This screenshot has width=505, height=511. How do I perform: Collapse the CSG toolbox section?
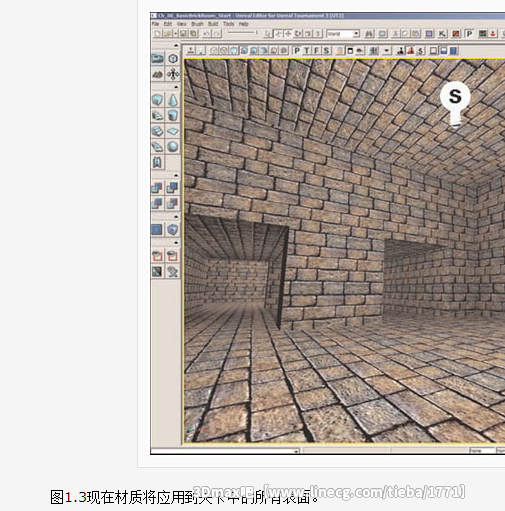tap(176, 175)
